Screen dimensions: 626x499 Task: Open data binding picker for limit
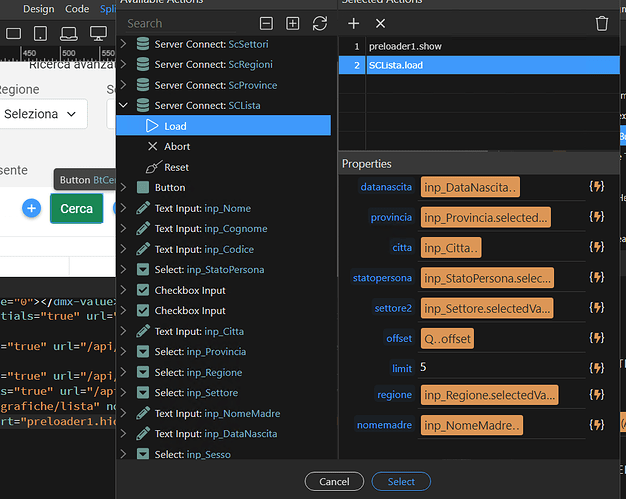coord(596,368)
